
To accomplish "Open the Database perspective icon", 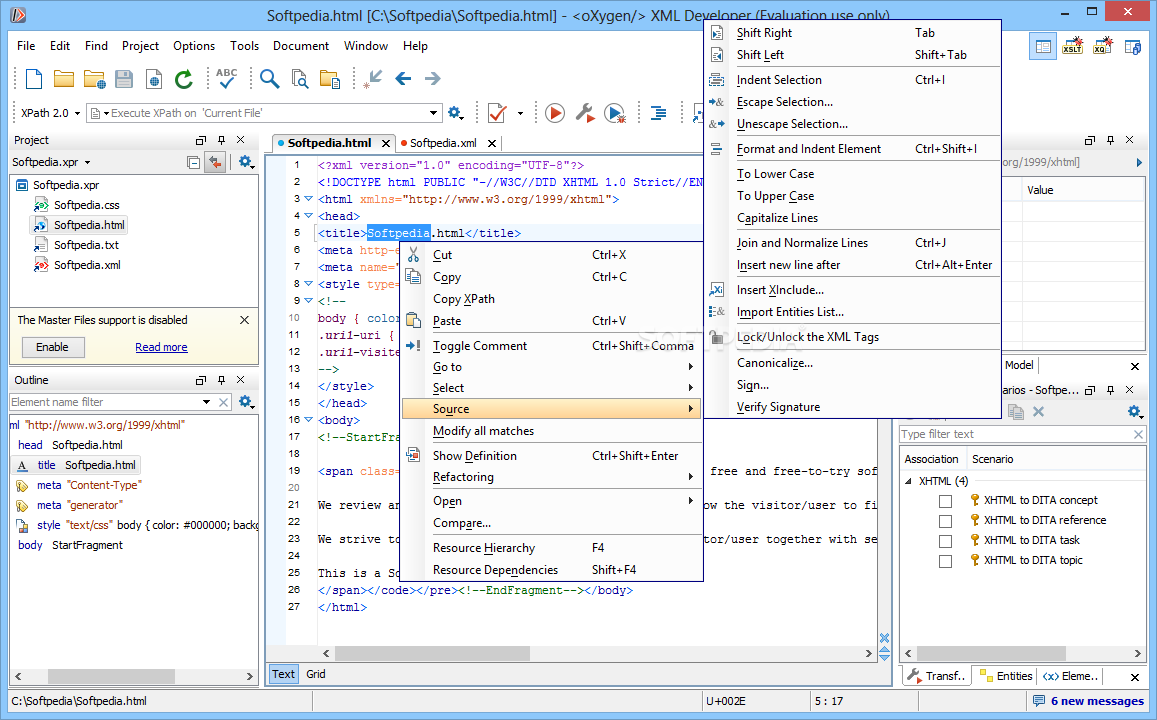I will pos(1133,47).
